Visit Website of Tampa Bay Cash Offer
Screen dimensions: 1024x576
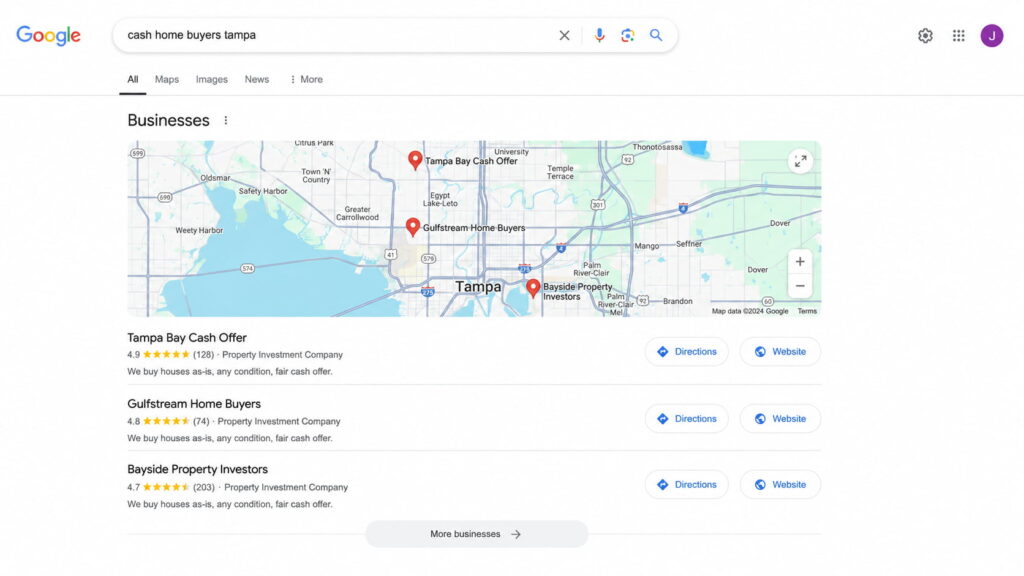780,351
